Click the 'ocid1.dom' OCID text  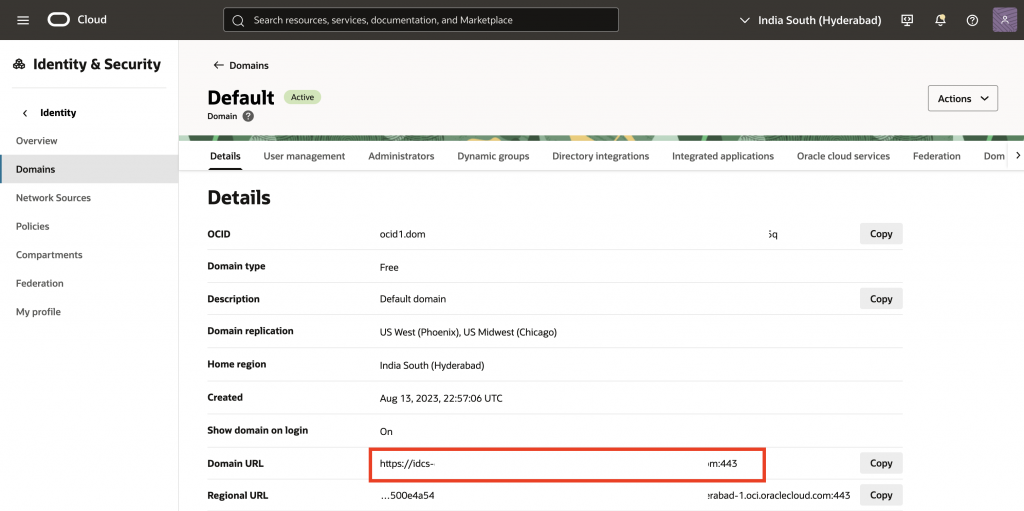click(402, 234)
